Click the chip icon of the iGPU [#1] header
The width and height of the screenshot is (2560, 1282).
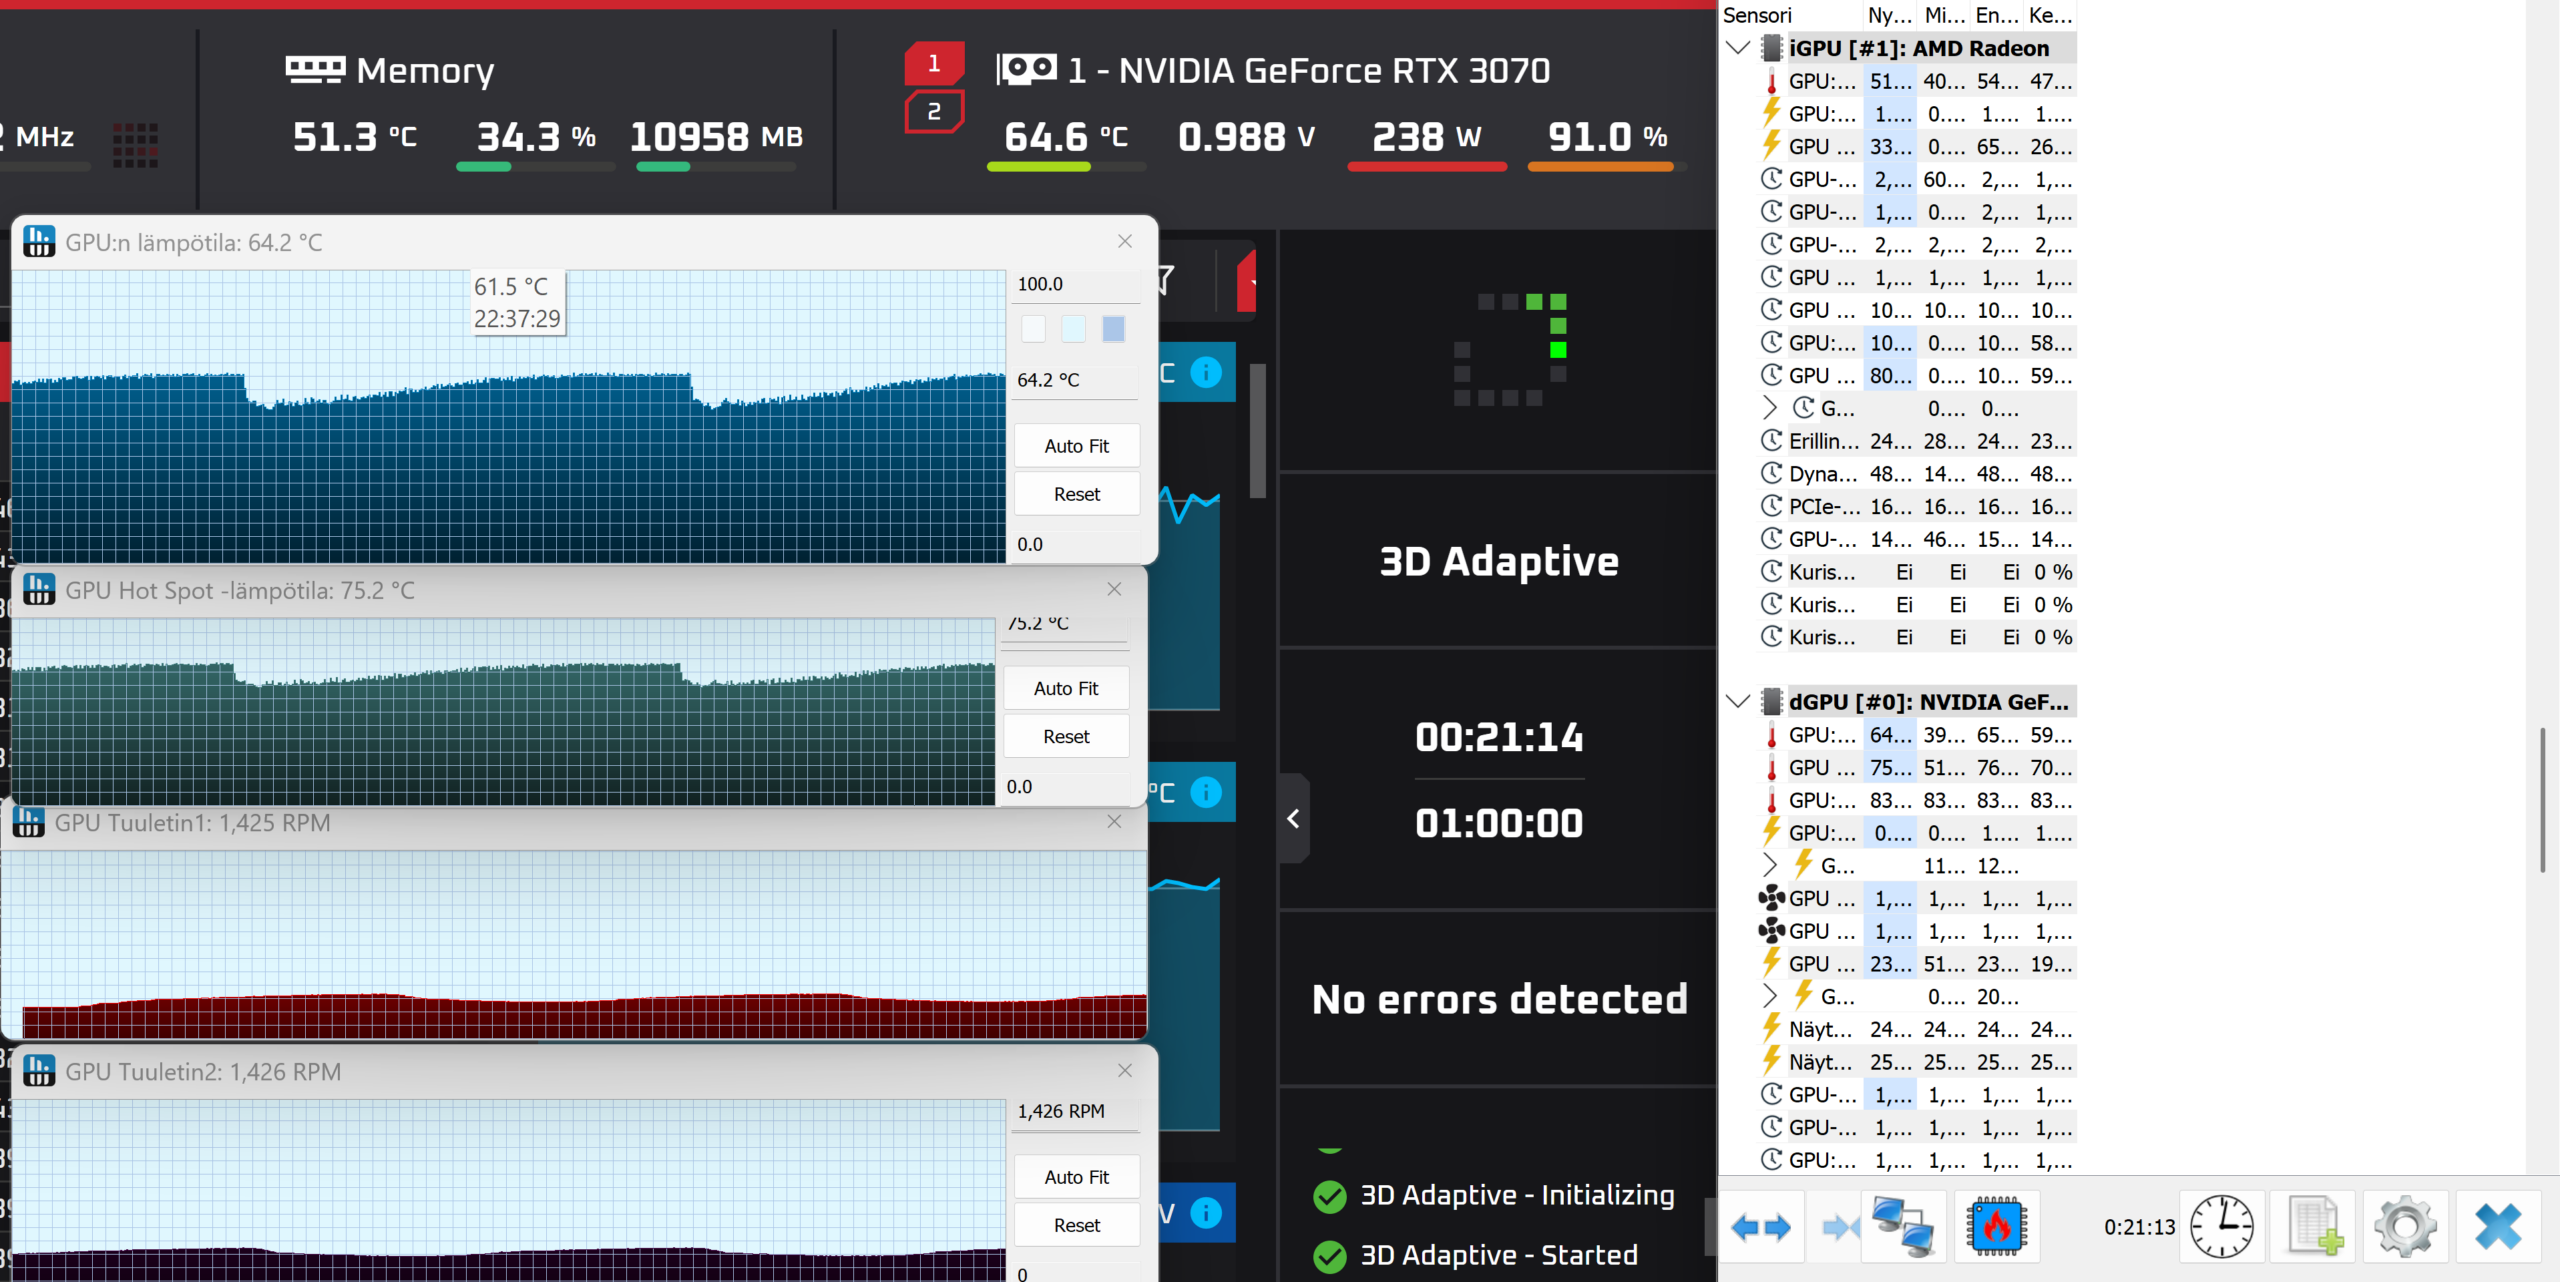pos(1772,48)
